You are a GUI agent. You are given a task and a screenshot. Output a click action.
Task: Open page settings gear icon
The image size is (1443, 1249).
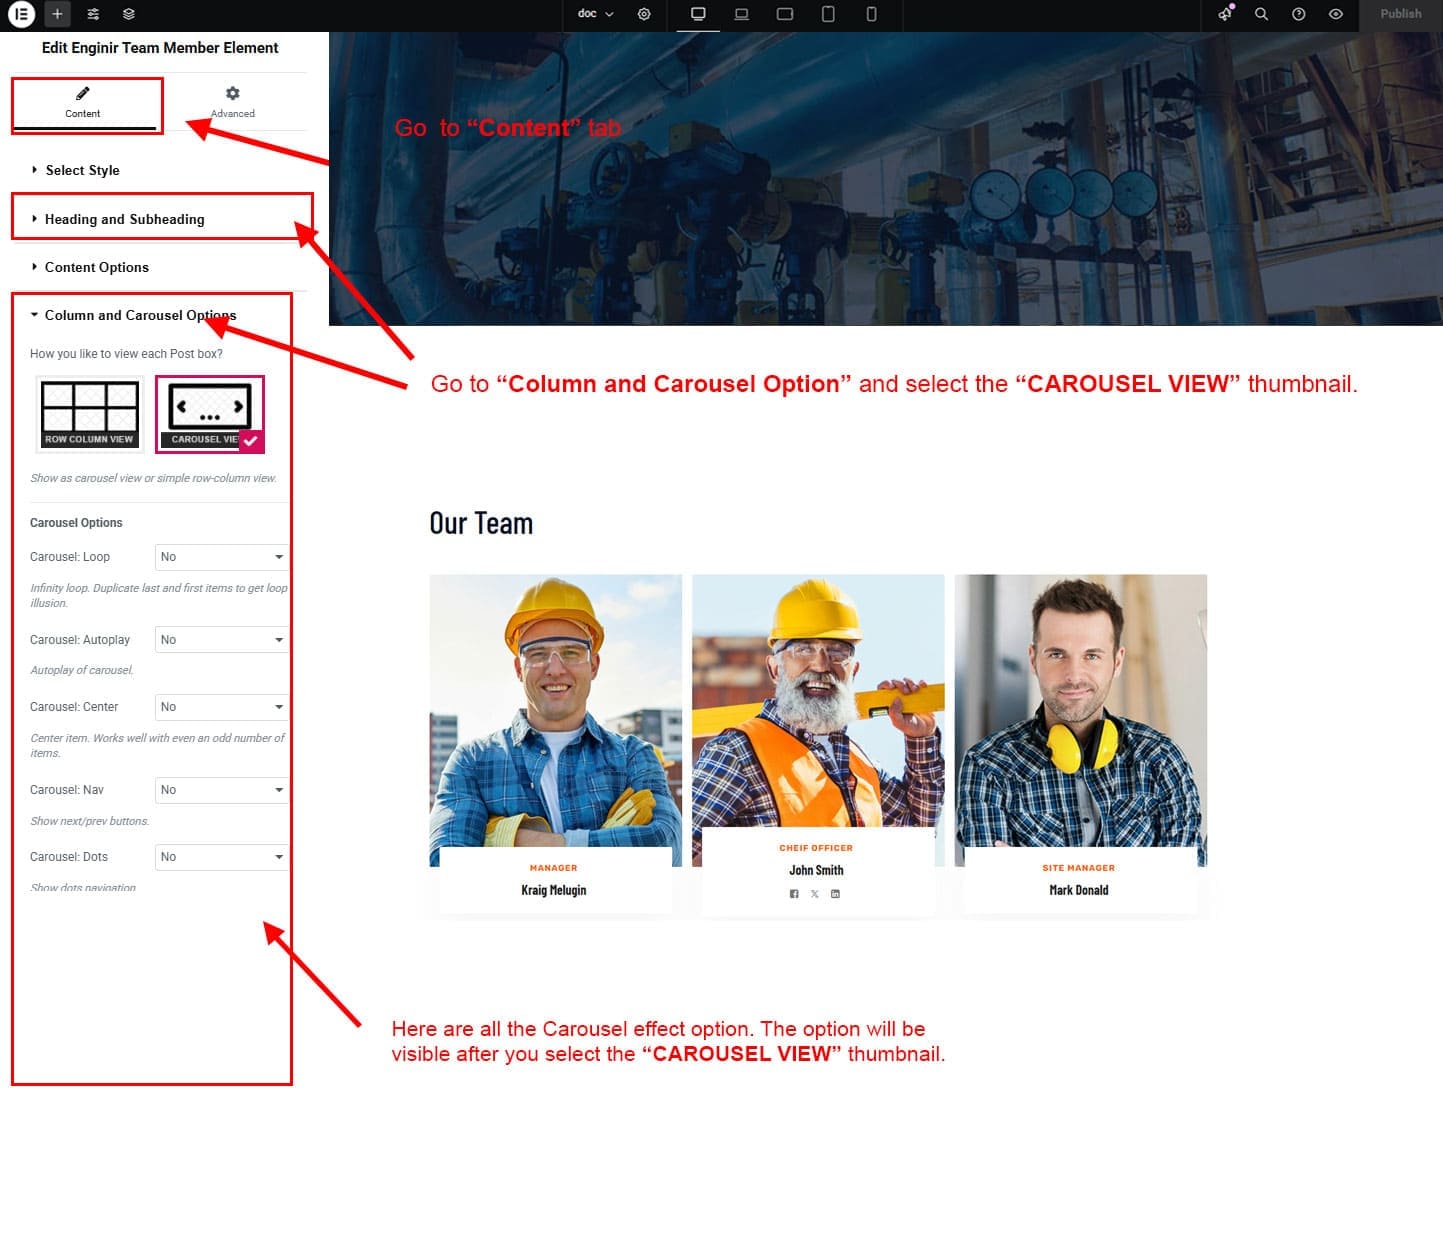point(644,14)
